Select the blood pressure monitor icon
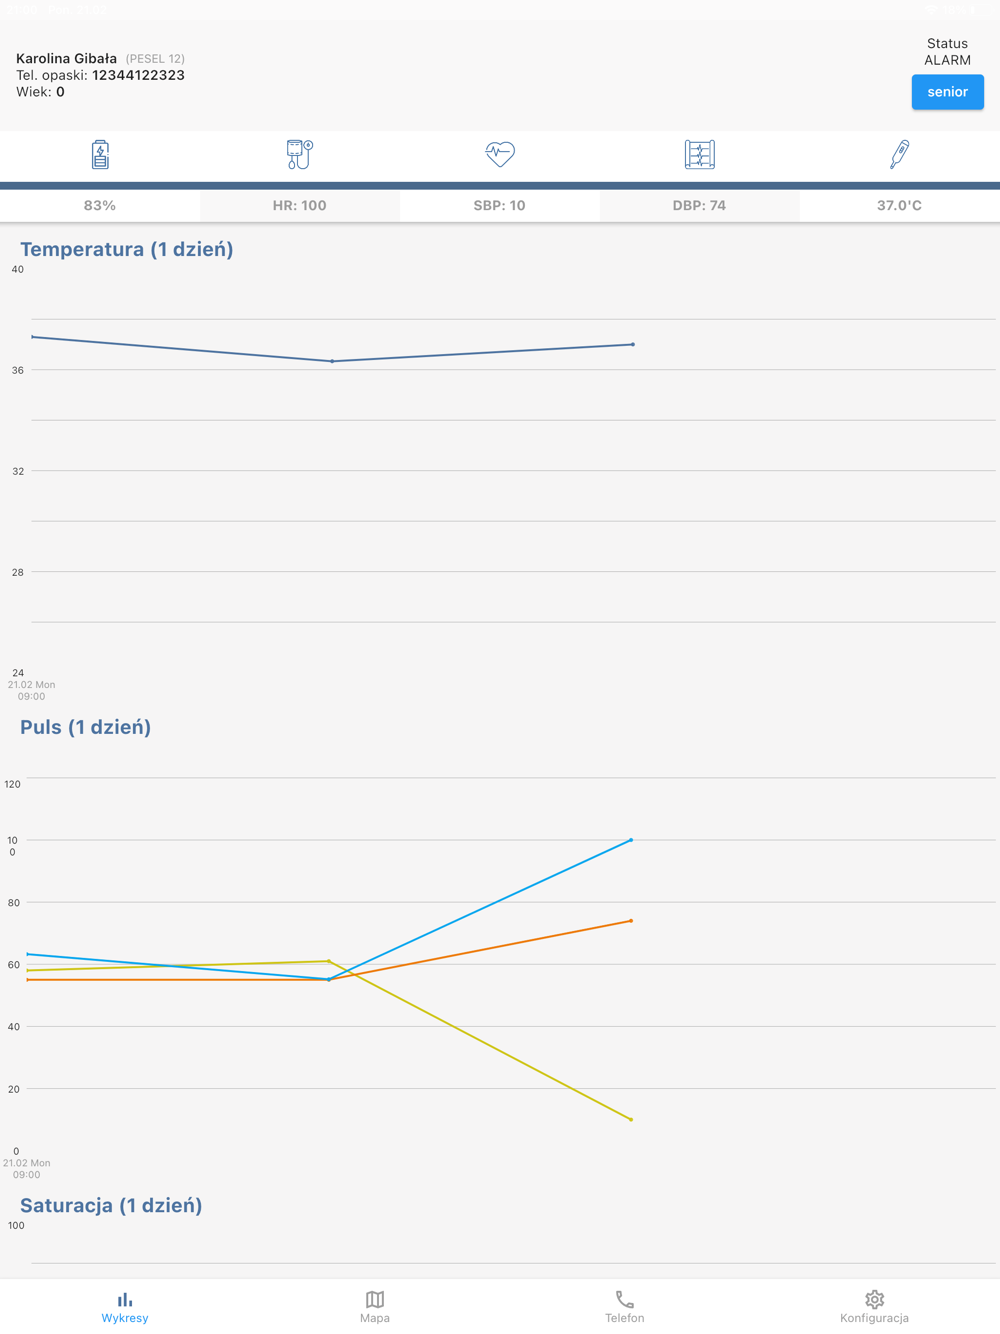 point(299,155)
